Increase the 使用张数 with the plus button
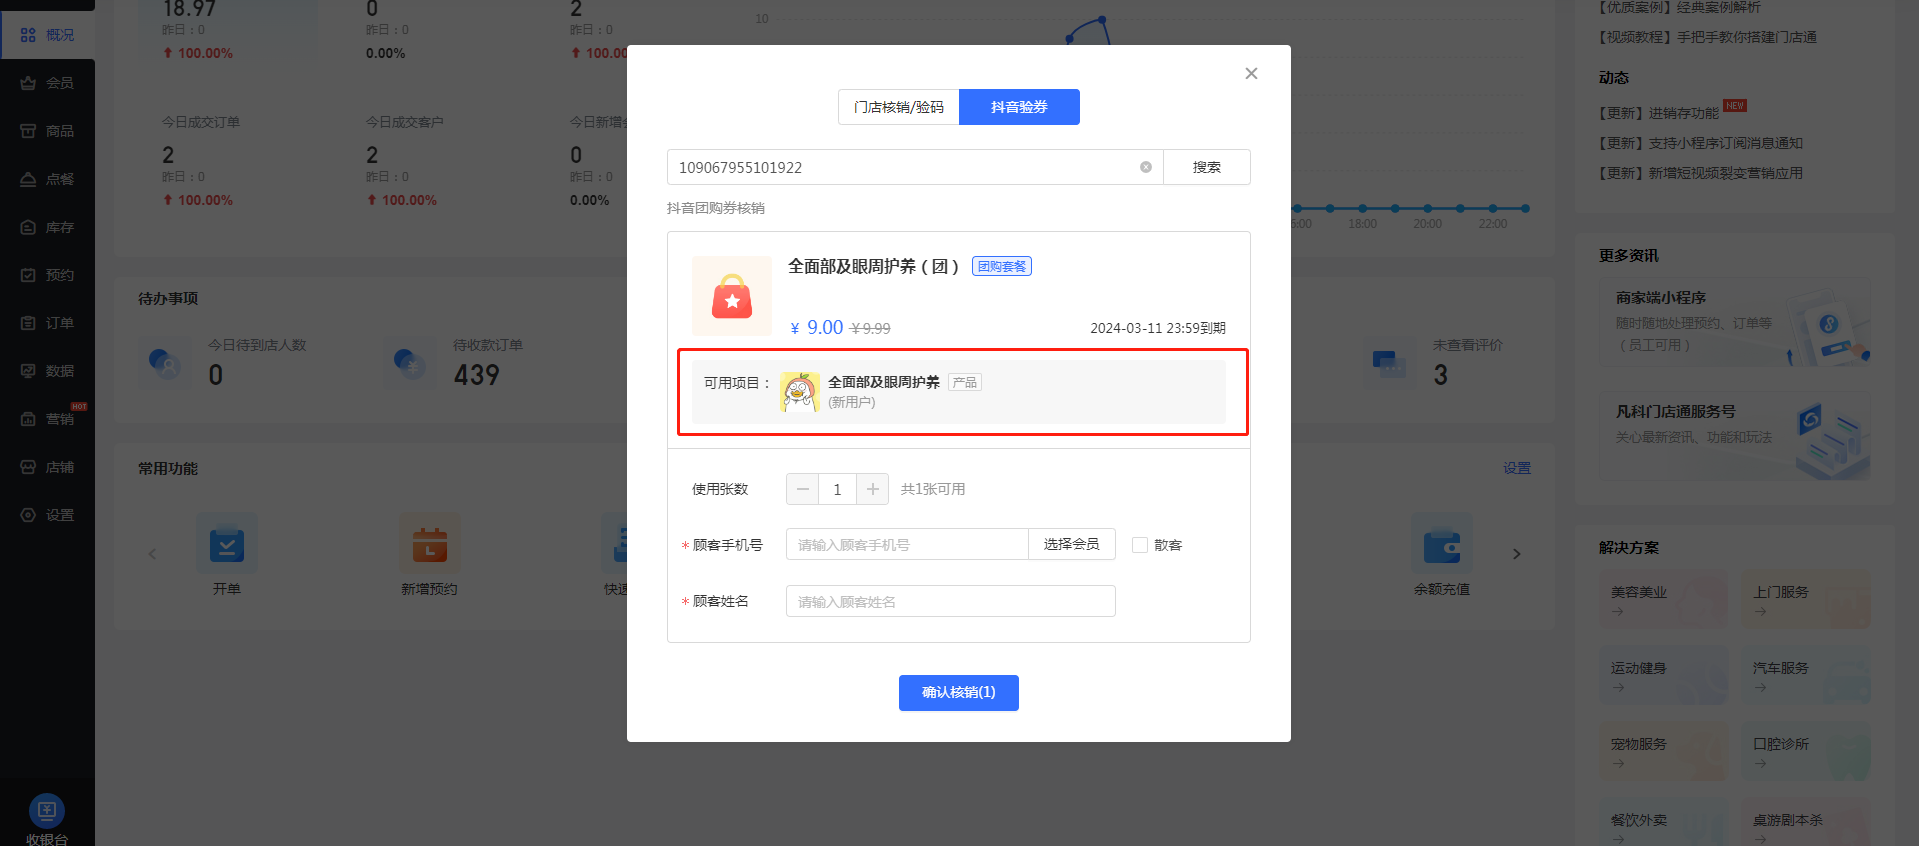 pos(872,489)
